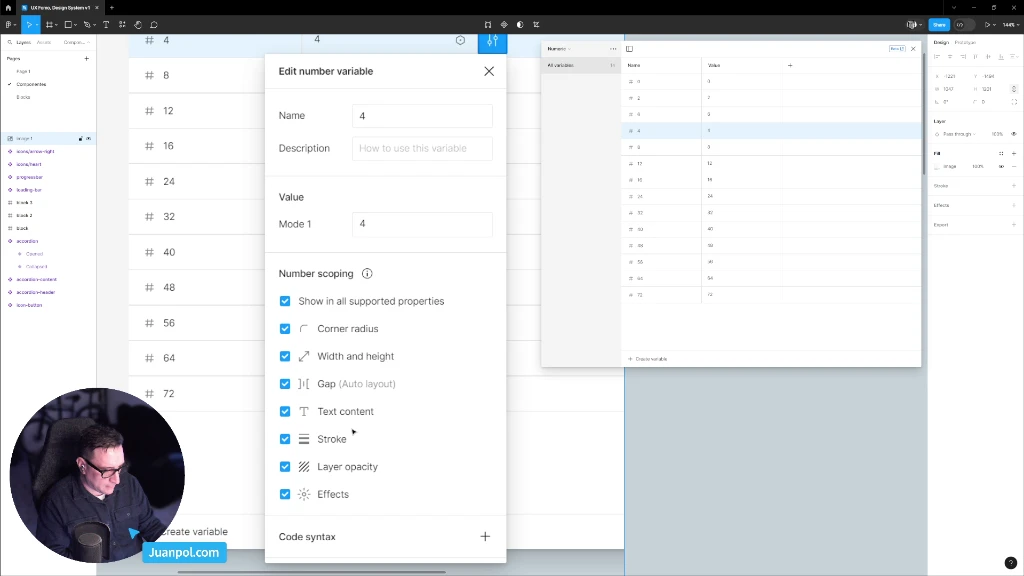Open the Number scoping info icon
The width and height of the screenshot is (1024, 576).
coord(367,273)
